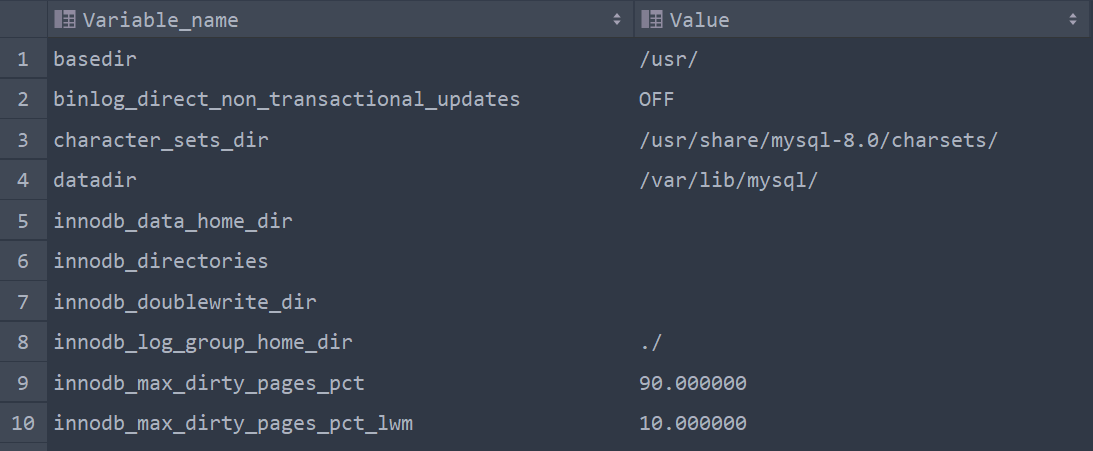
Task: Click the 90.000000 value cell
Action: (692, 384)
